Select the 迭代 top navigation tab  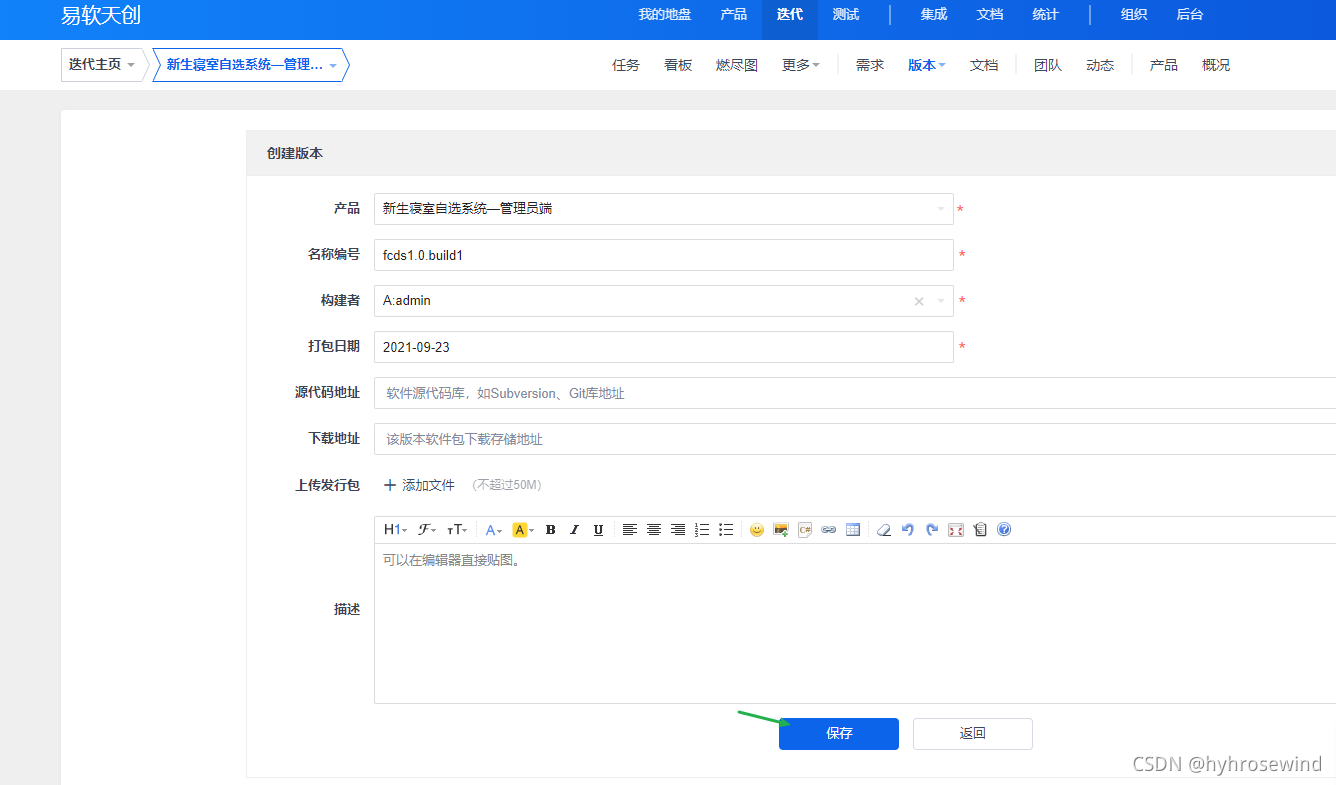[790, 14]
